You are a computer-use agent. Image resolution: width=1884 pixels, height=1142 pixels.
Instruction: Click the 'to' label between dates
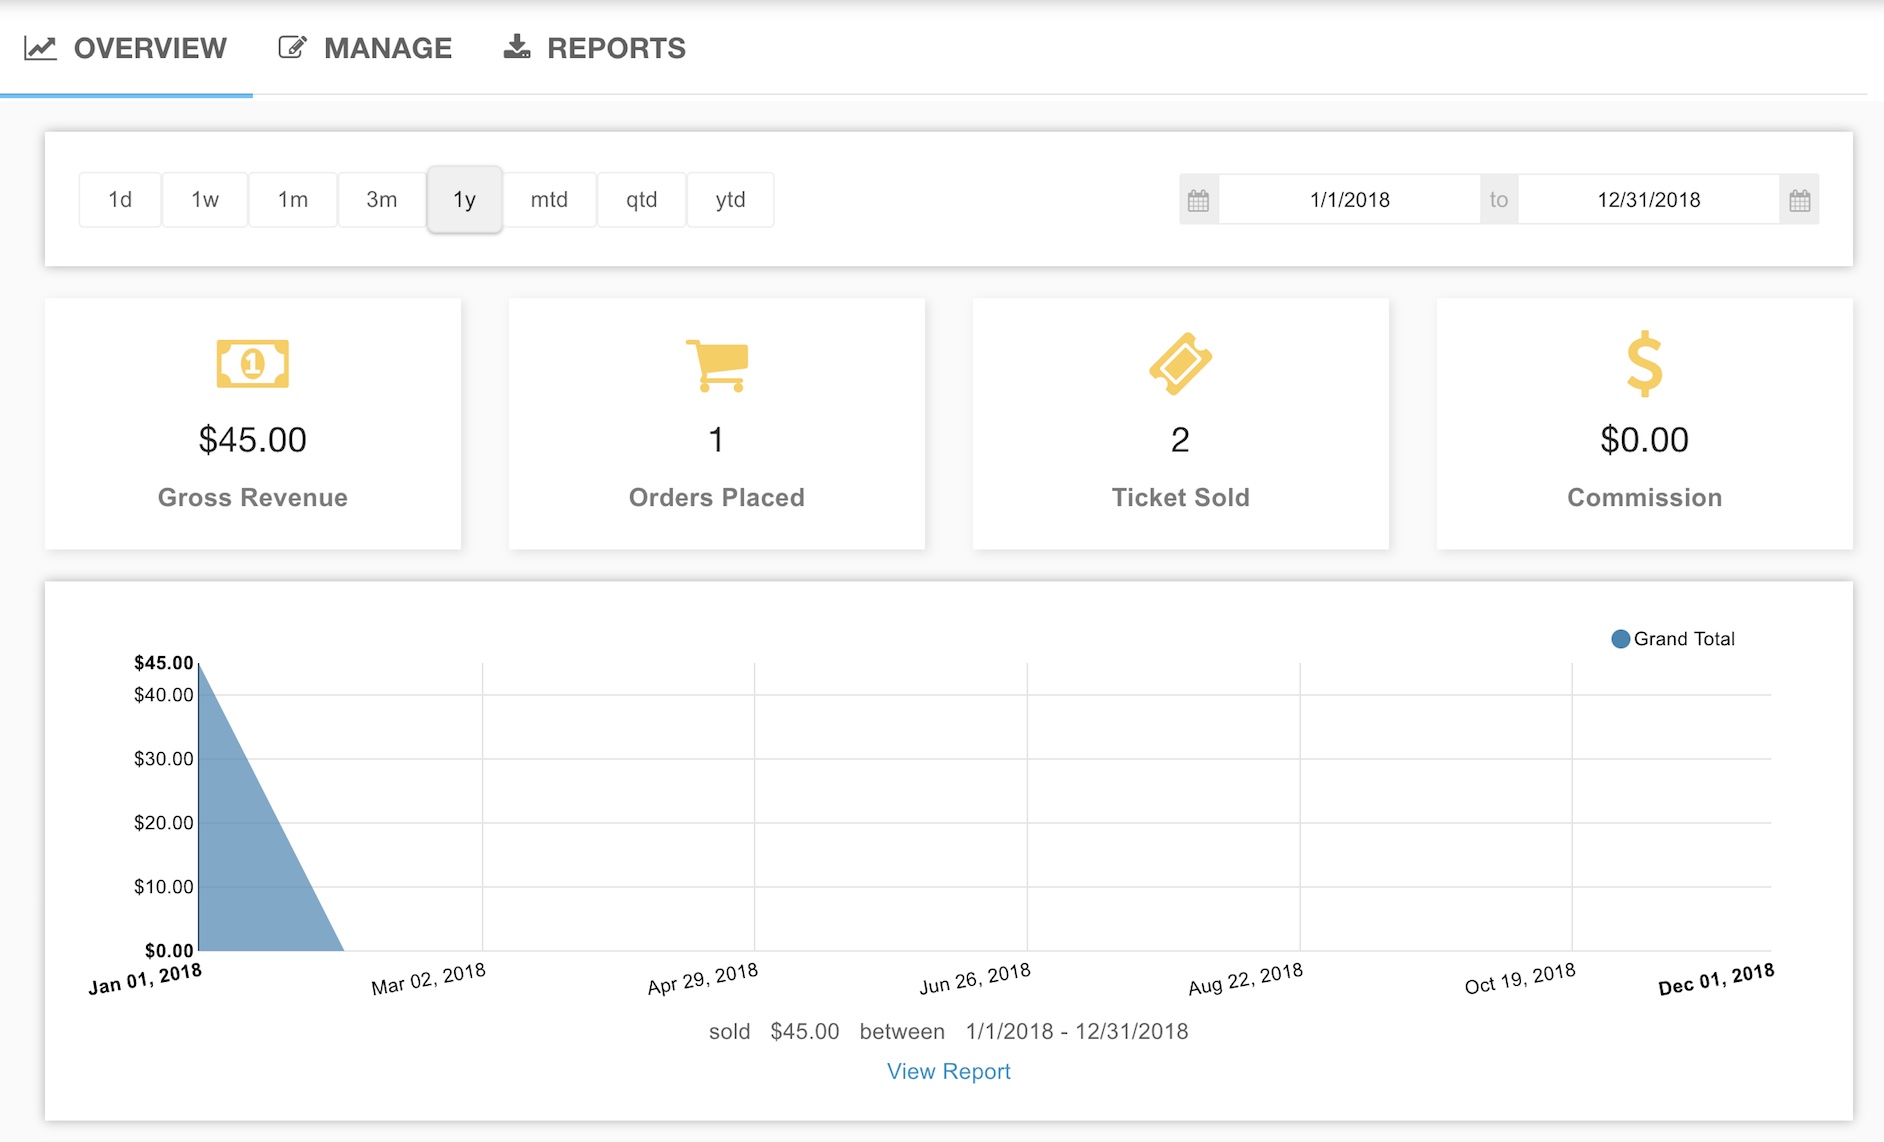click(1499, 200)
